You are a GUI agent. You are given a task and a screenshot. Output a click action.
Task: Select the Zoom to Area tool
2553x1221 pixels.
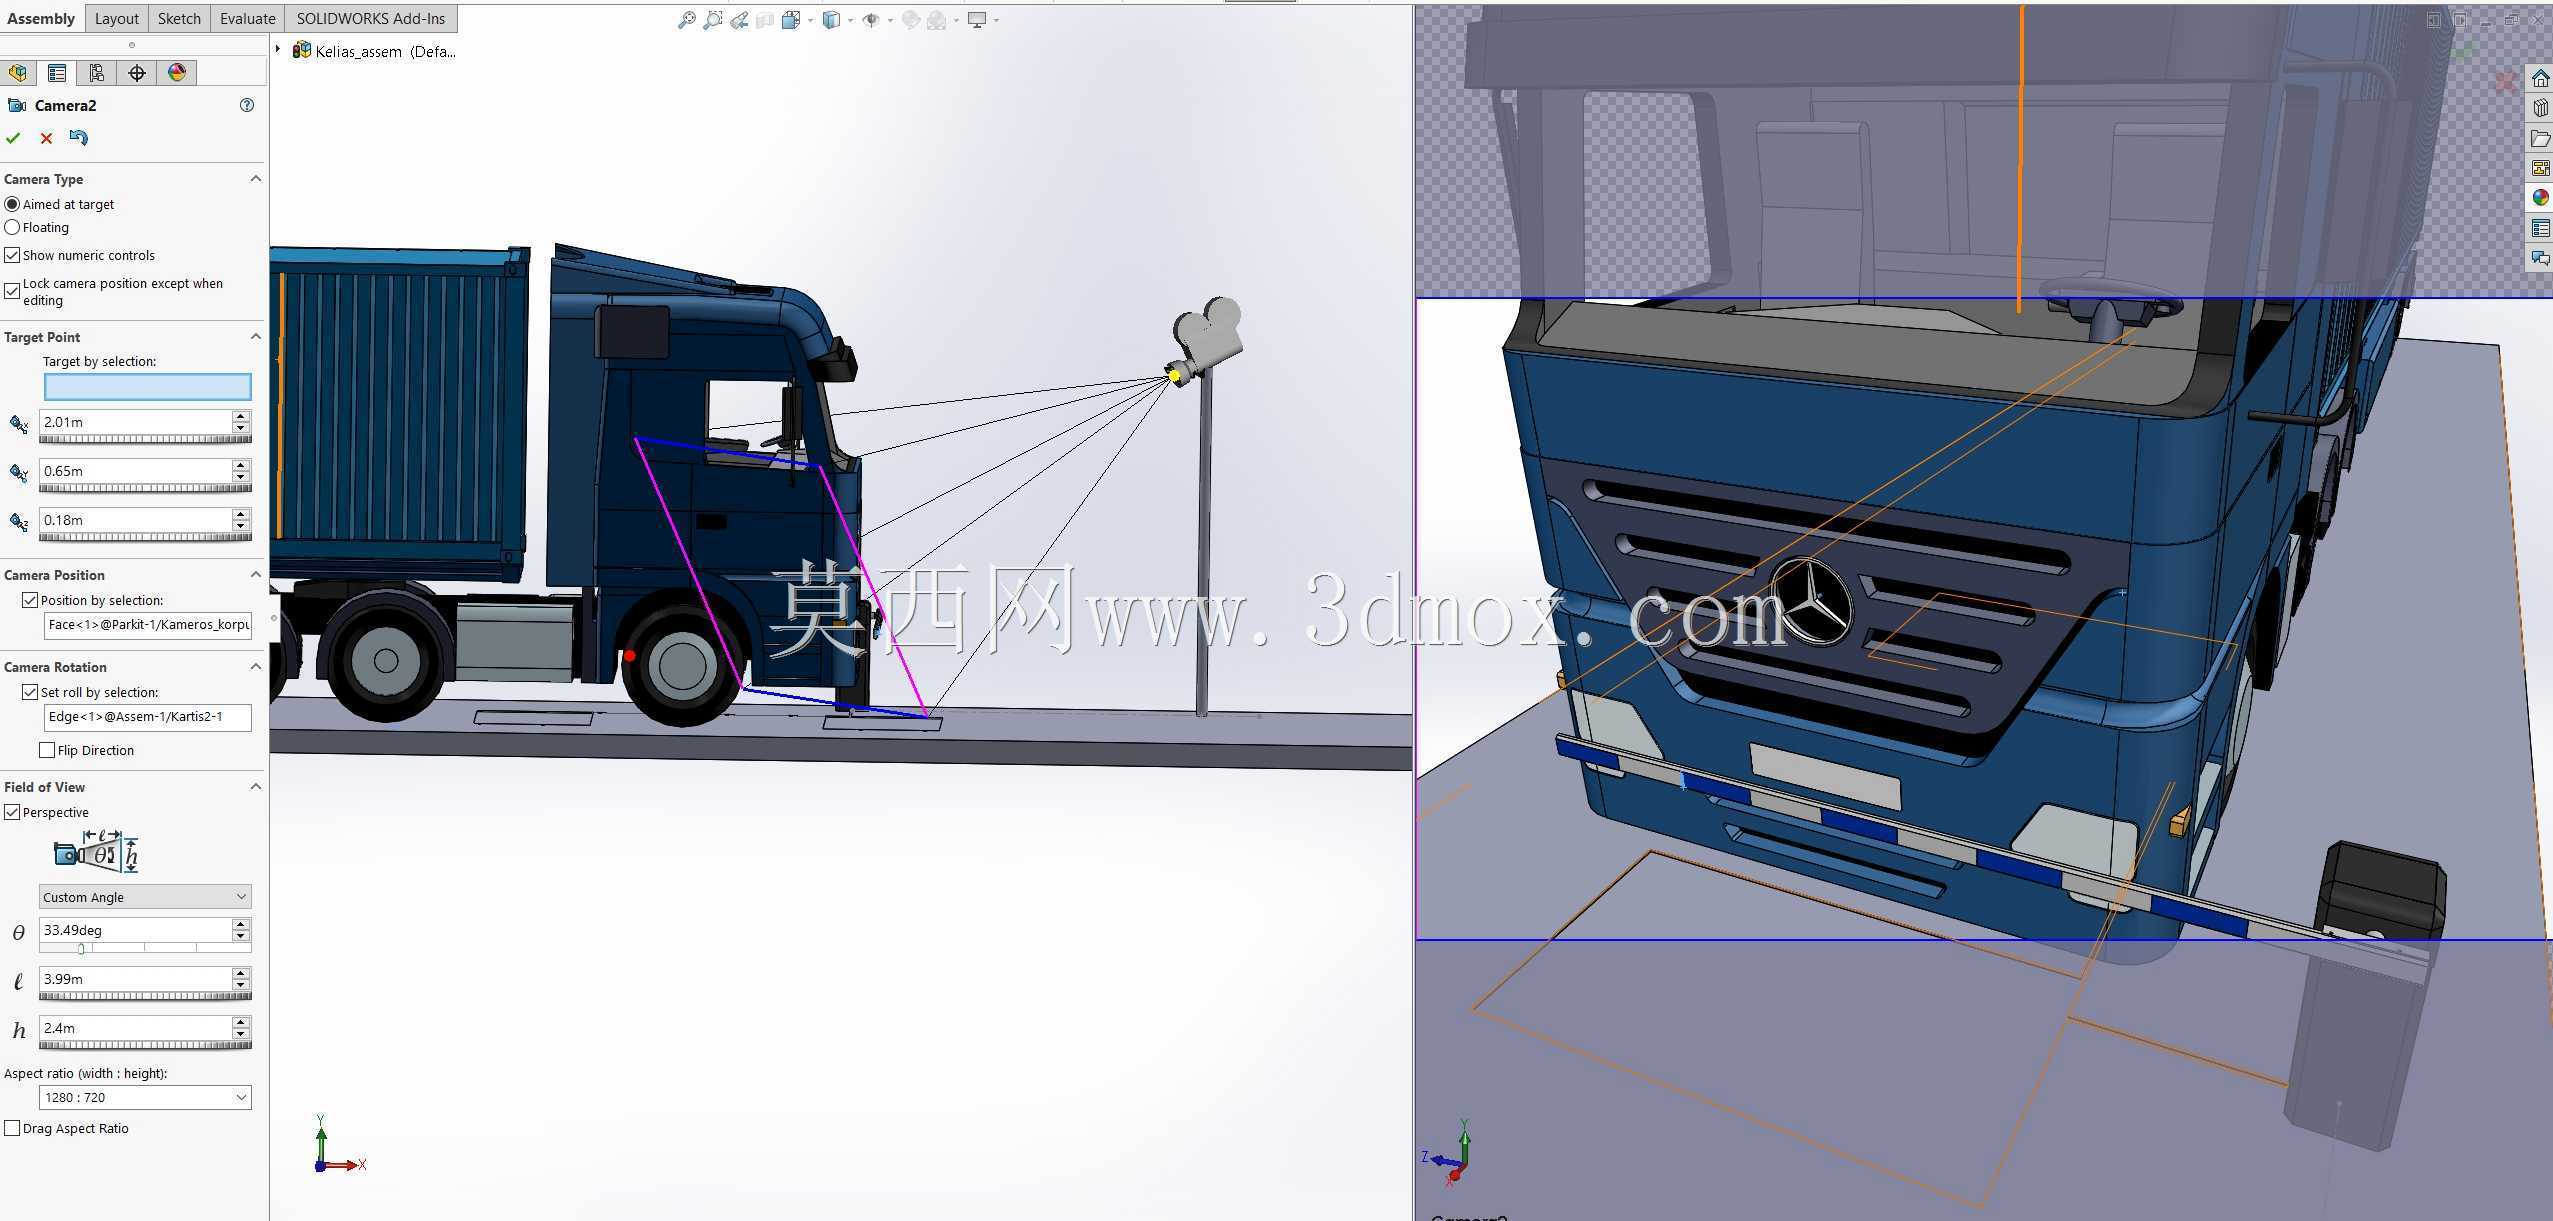point(713,20)
